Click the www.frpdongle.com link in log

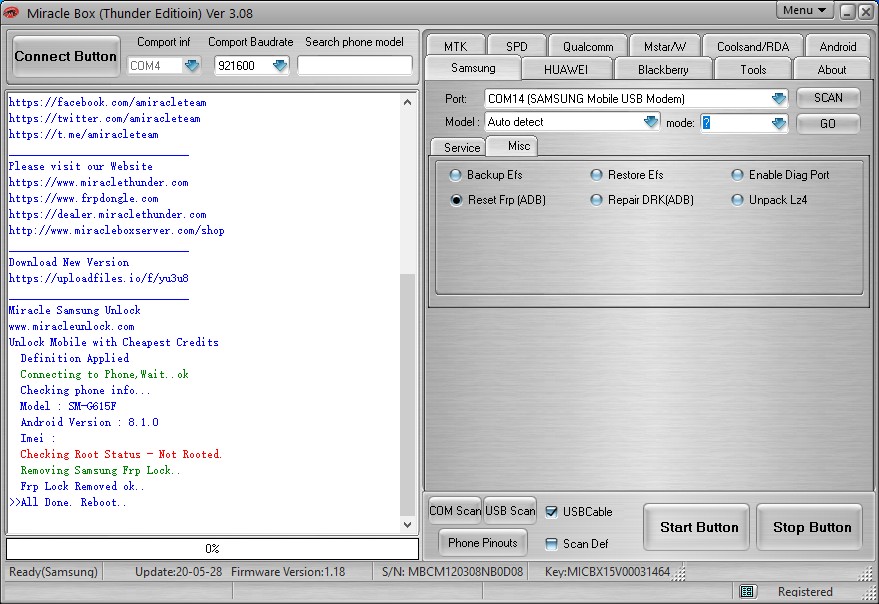coord(84,199)
